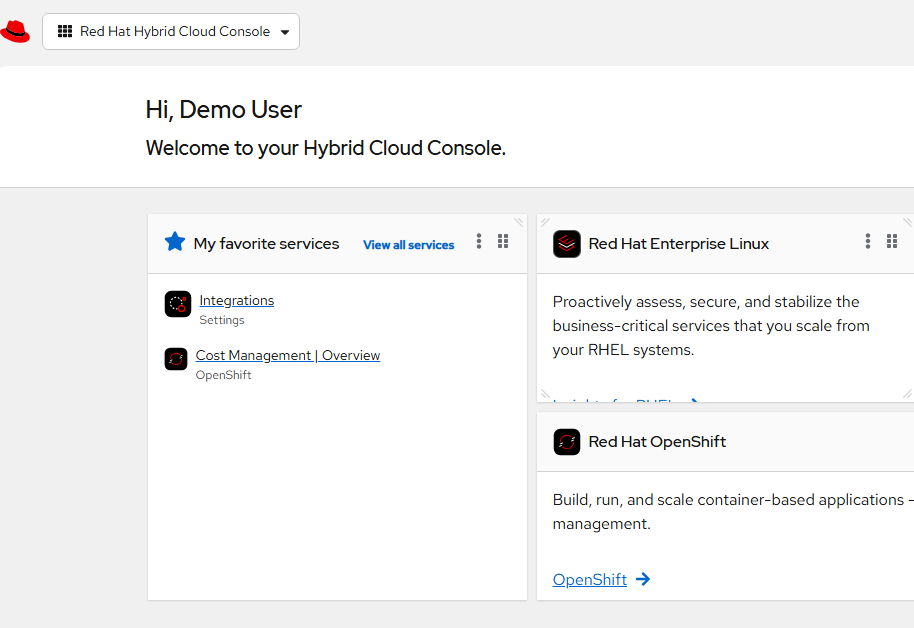Click the dropdown caret beside Hybrid Cloud Console
This screenshot has width=914, height=628.
pos(285,32)
